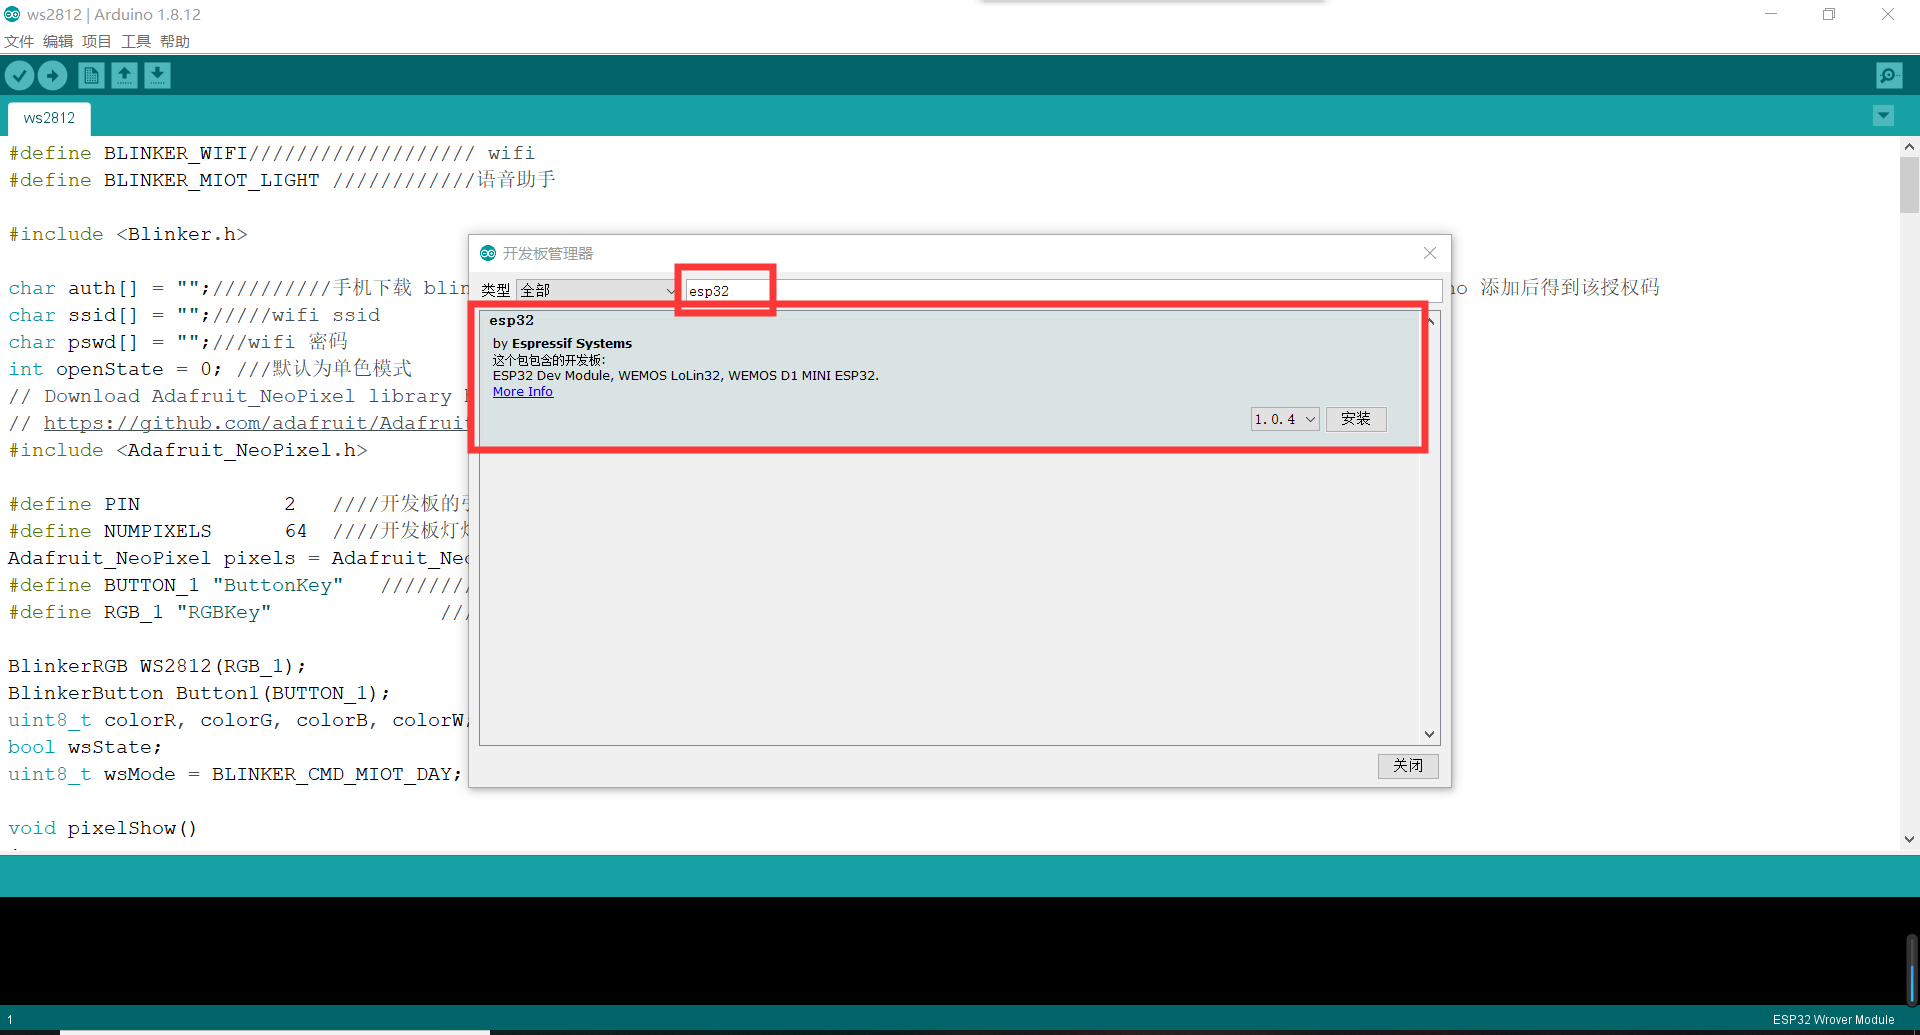This screenshot has height=1035, width=1920.
Task: Click the esp32 search input field
Action: (x=1063, y=290)
